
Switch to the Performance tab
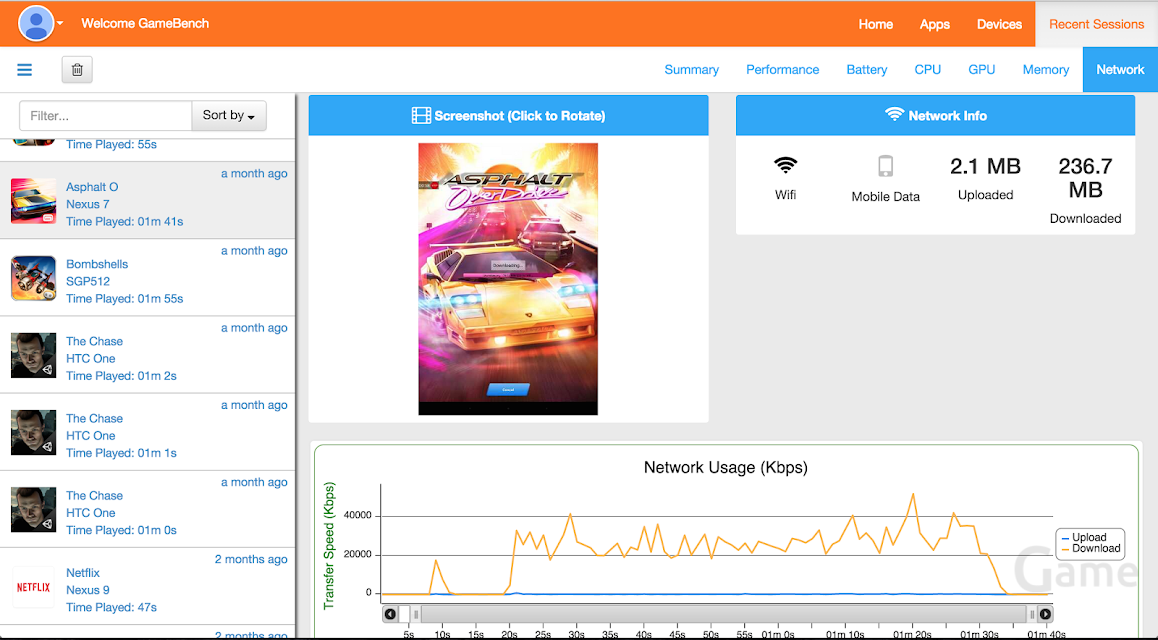point(782,69)
